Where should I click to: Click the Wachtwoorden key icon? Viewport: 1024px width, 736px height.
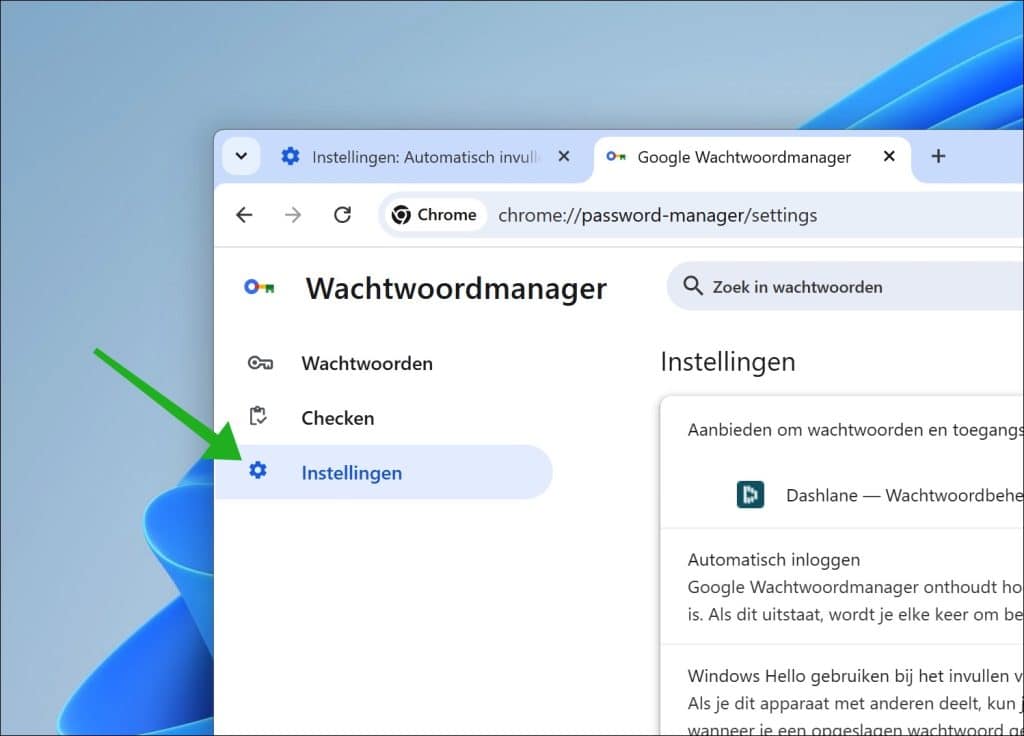[x=260, y=363]
